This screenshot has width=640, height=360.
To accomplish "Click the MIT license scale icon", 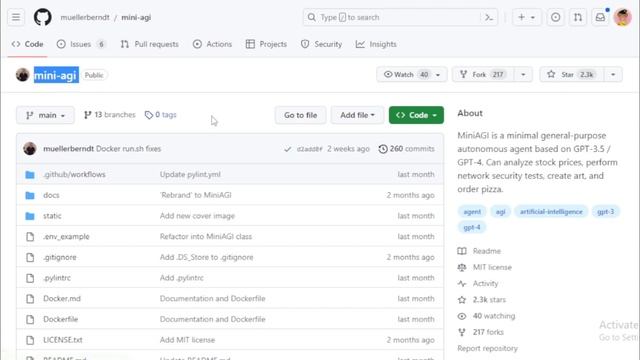I will tap(462, 267).
